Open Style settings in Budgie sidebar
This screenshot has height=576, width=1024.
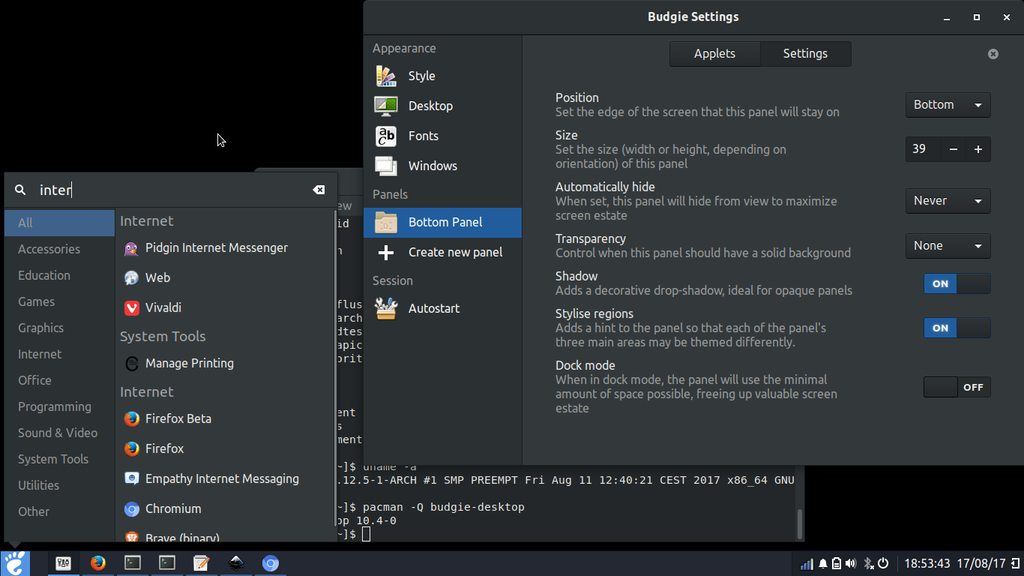pos(420,75)
